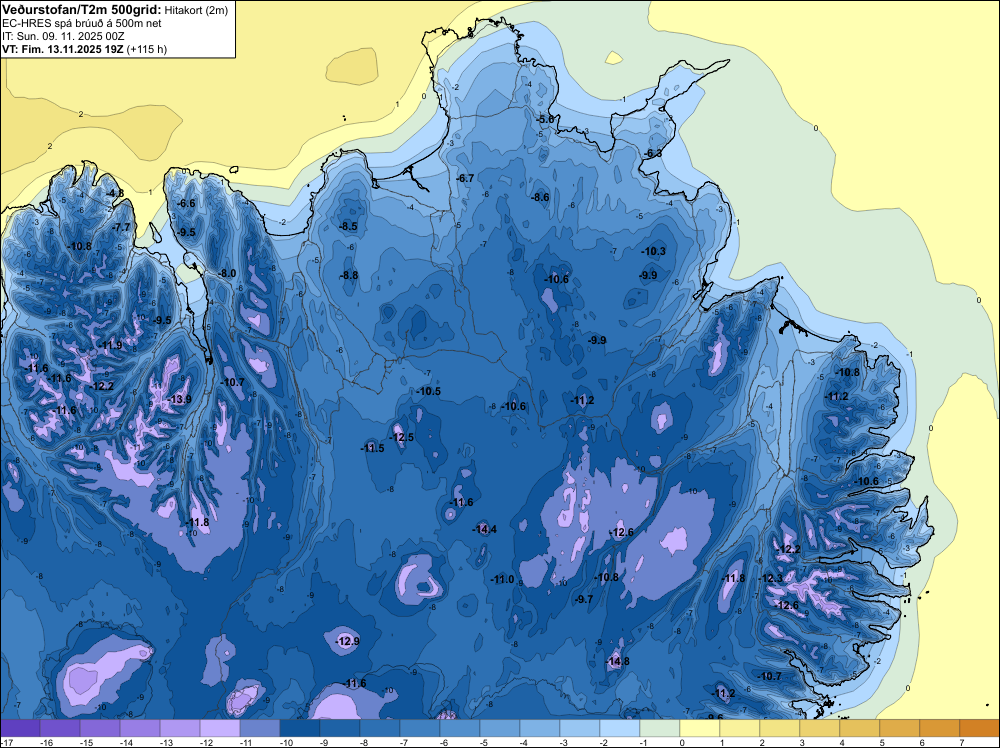
Task: Click the legend swatch labeled -11
Action: pos(260,728)
